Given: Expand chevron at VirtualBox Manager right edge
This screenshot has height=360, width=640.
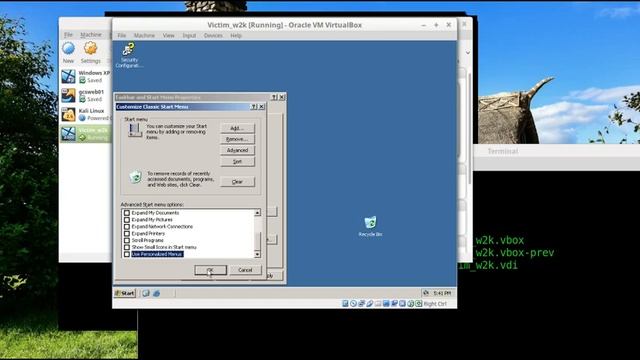Looking at the screenshot, I should click(x=468, y=53).
